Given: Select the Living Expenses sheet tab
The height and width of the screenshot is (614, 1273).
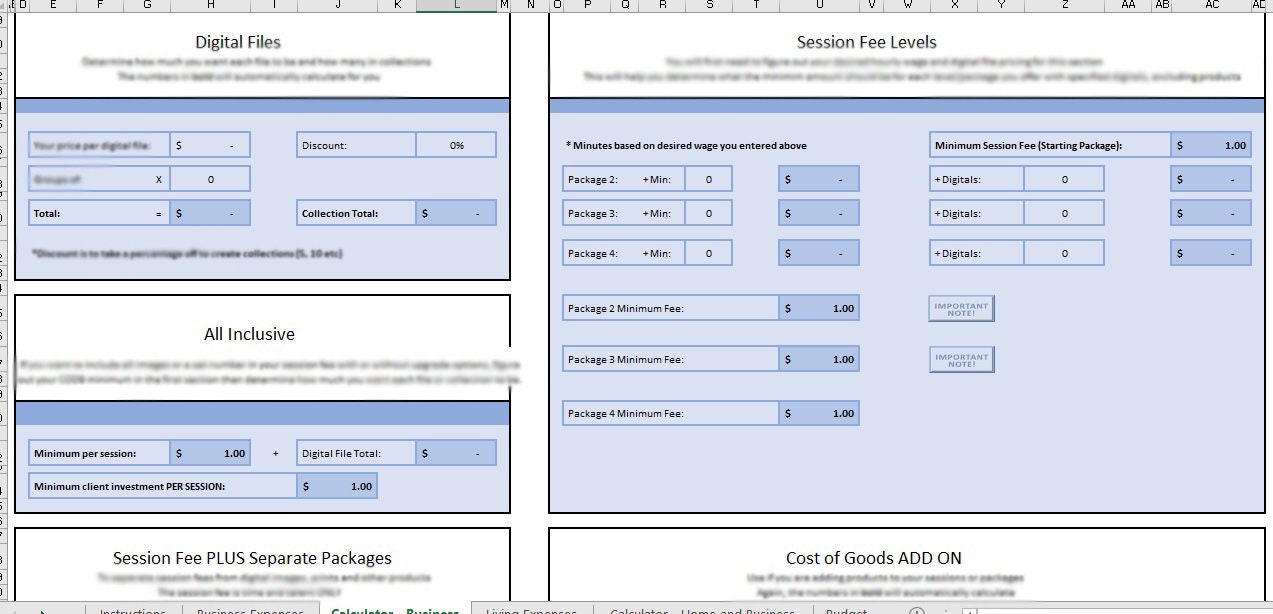Looking at the screenshot, I should click(531, 610).
